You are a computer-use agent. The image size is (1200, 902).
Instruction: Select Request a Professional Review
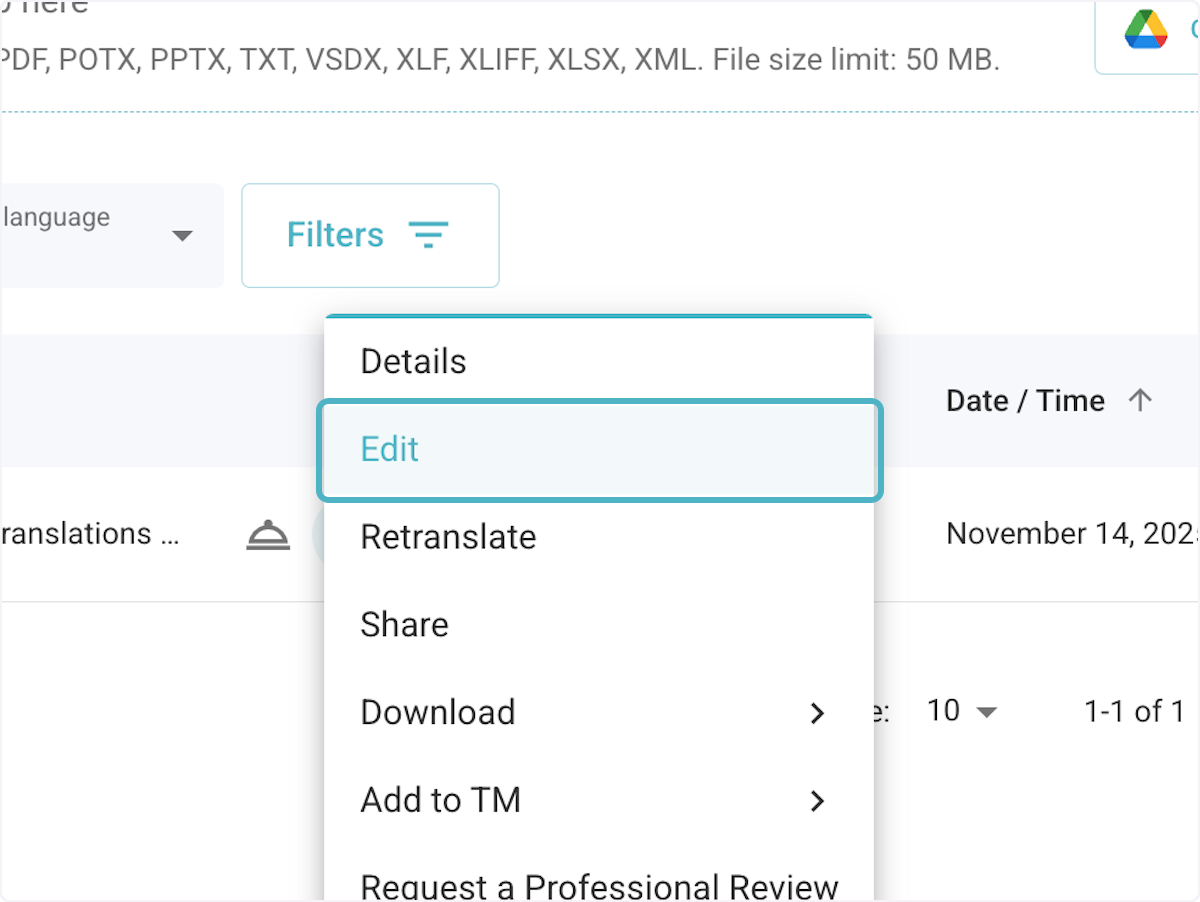coord(598,885)
